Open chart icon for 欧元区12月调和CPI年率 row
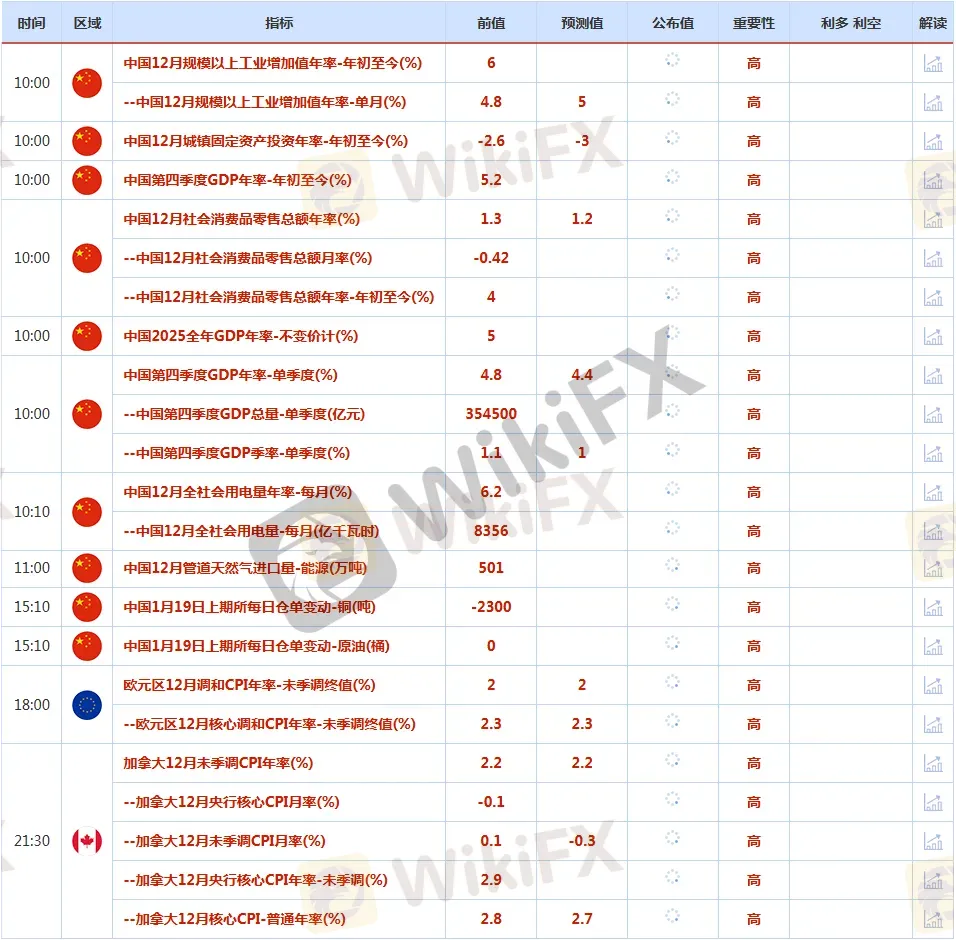This screenshot has width=956, height=940. point(933,685)
